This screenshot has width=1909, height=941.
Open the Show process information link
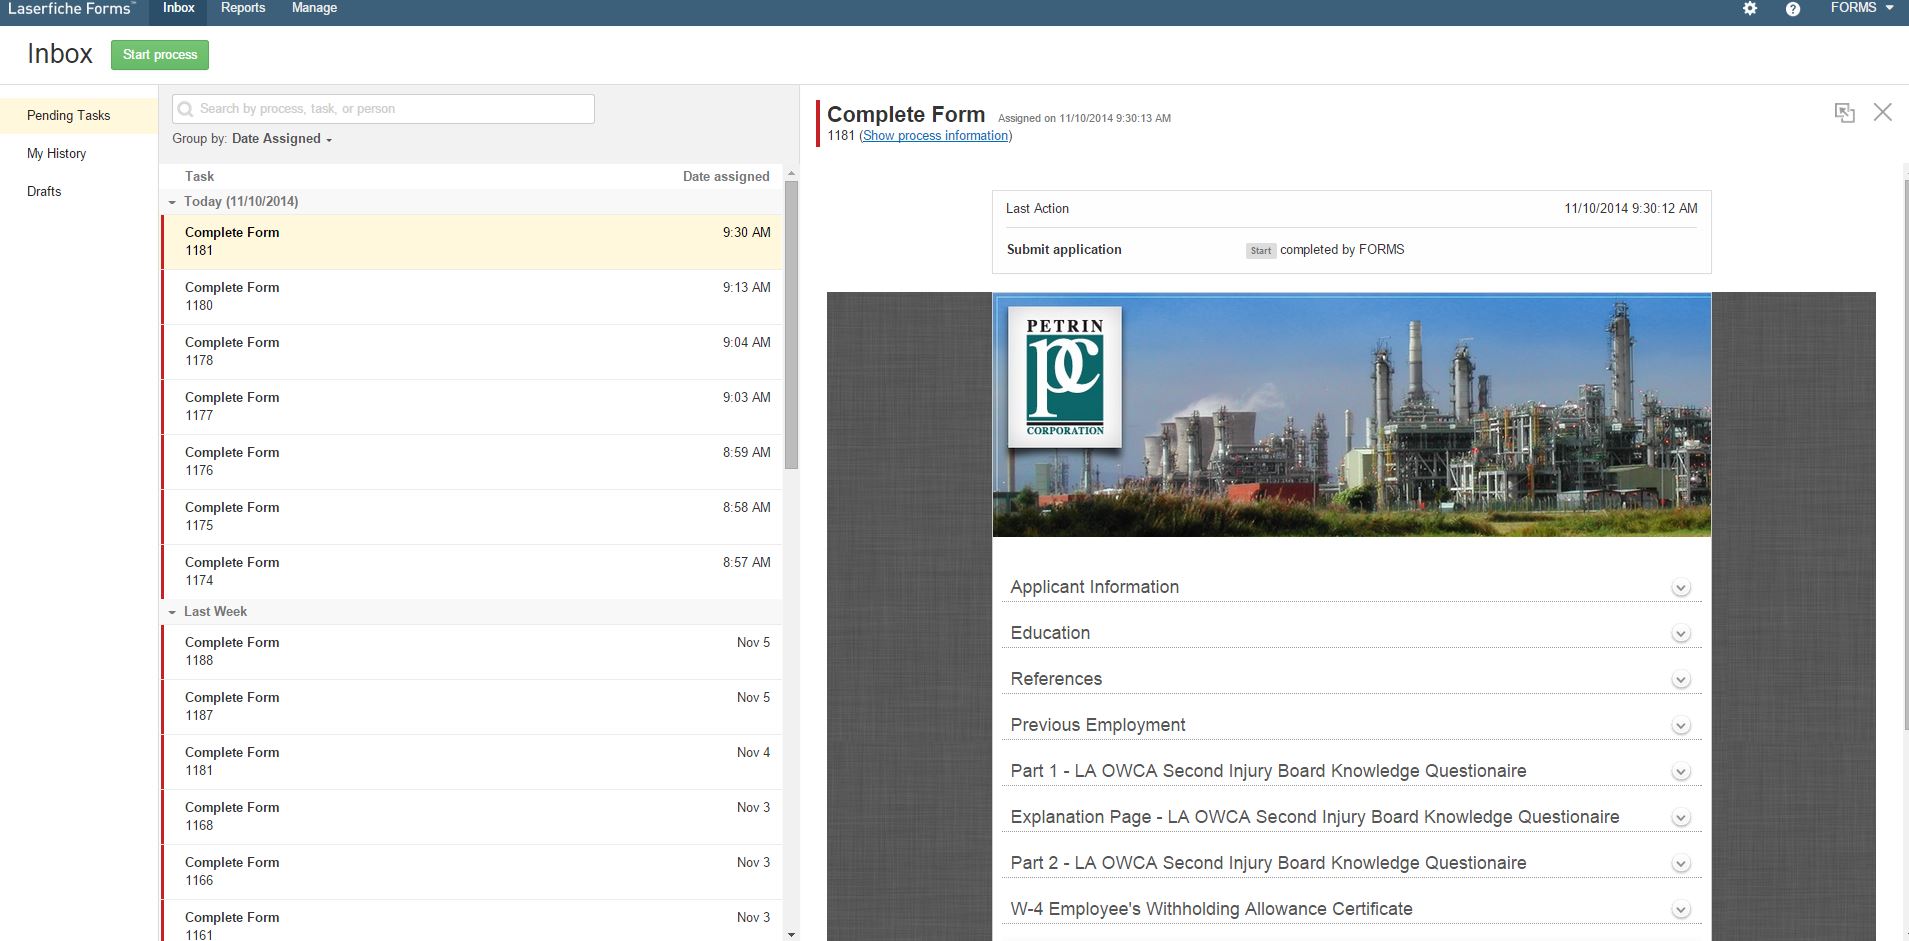pos(935,136)
